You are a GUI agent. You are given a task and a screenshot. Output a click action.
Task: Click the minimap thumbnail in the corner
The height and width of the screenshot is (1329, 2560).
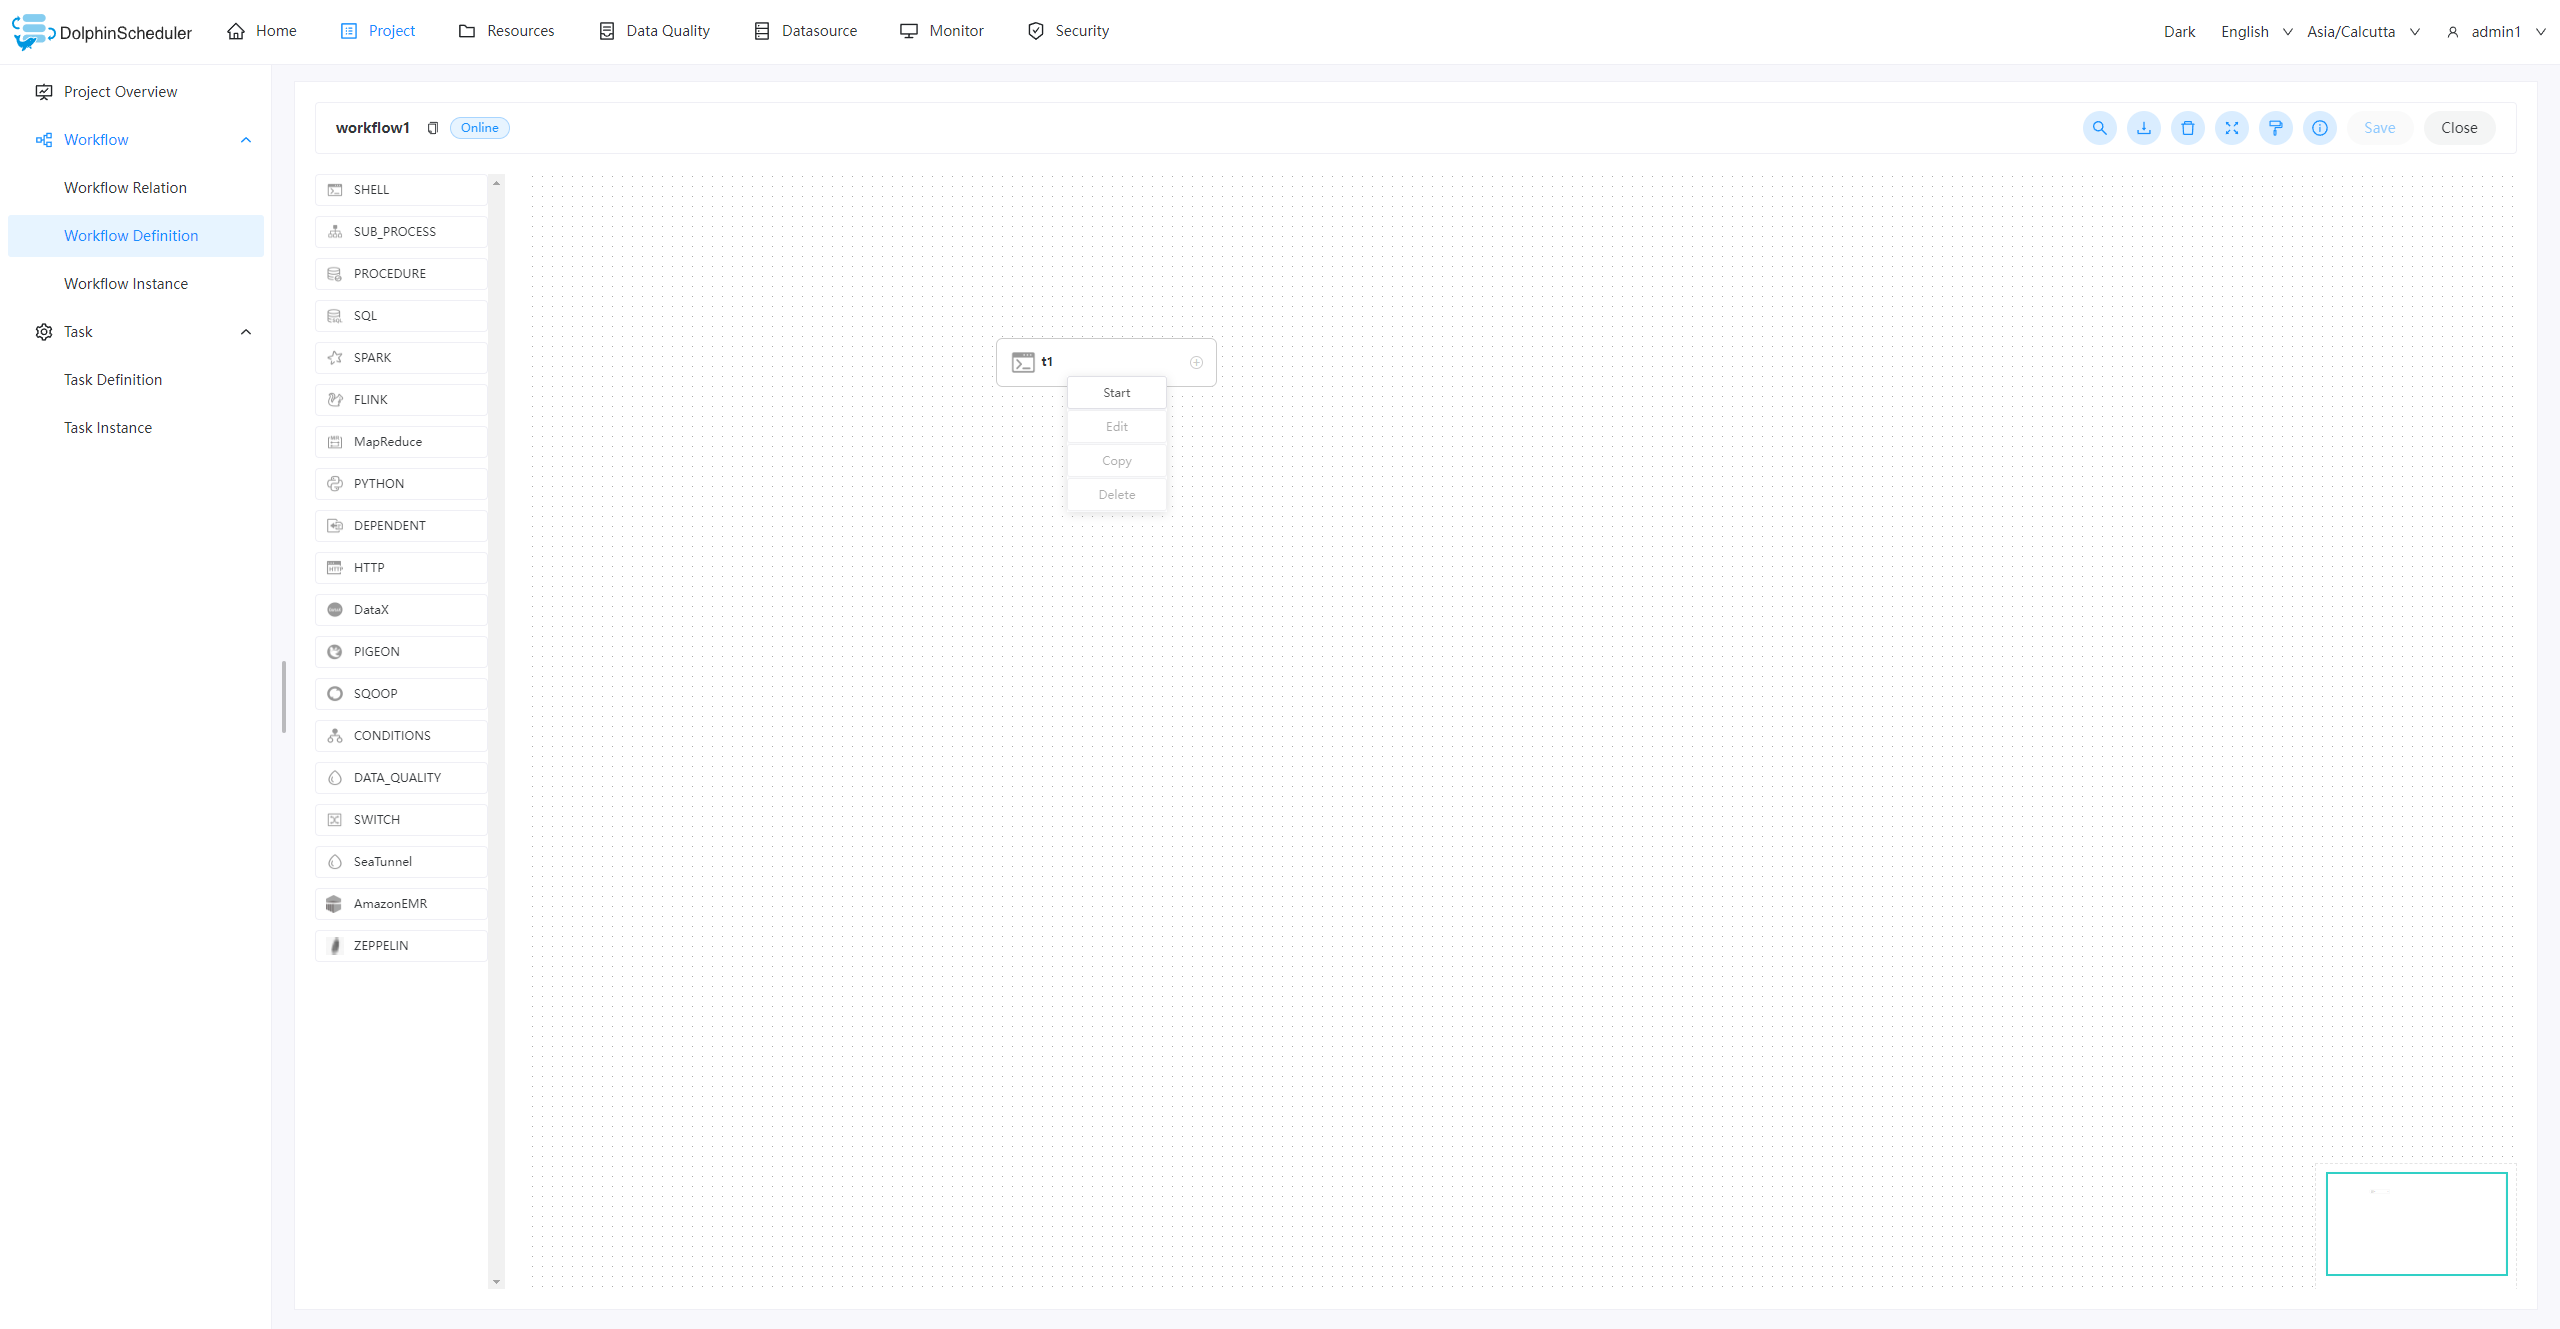coord(2416,1223)
